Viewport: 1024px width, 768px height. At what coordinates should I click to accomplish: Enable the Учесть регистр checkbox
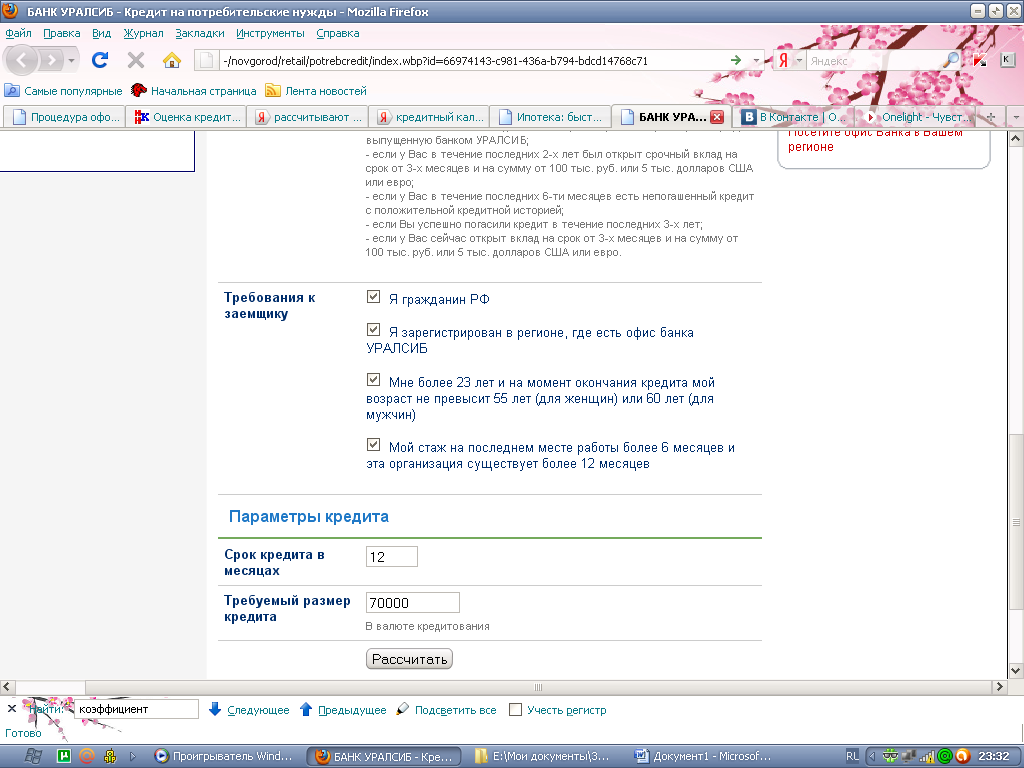(x=515, y=709)
